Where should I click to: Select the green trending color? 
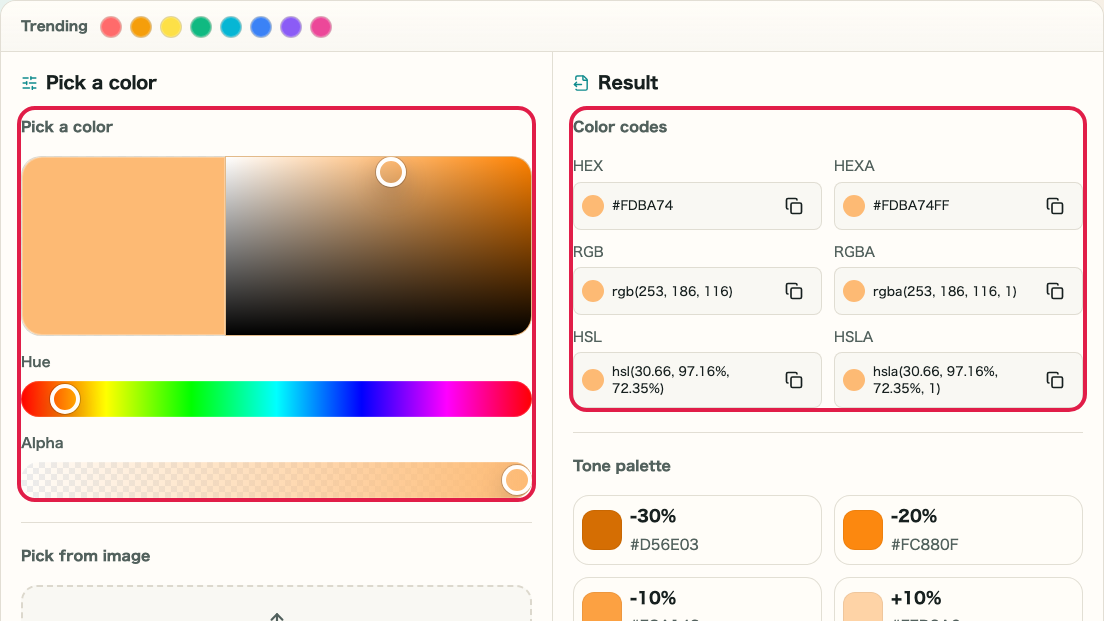(x=201, y=27)
